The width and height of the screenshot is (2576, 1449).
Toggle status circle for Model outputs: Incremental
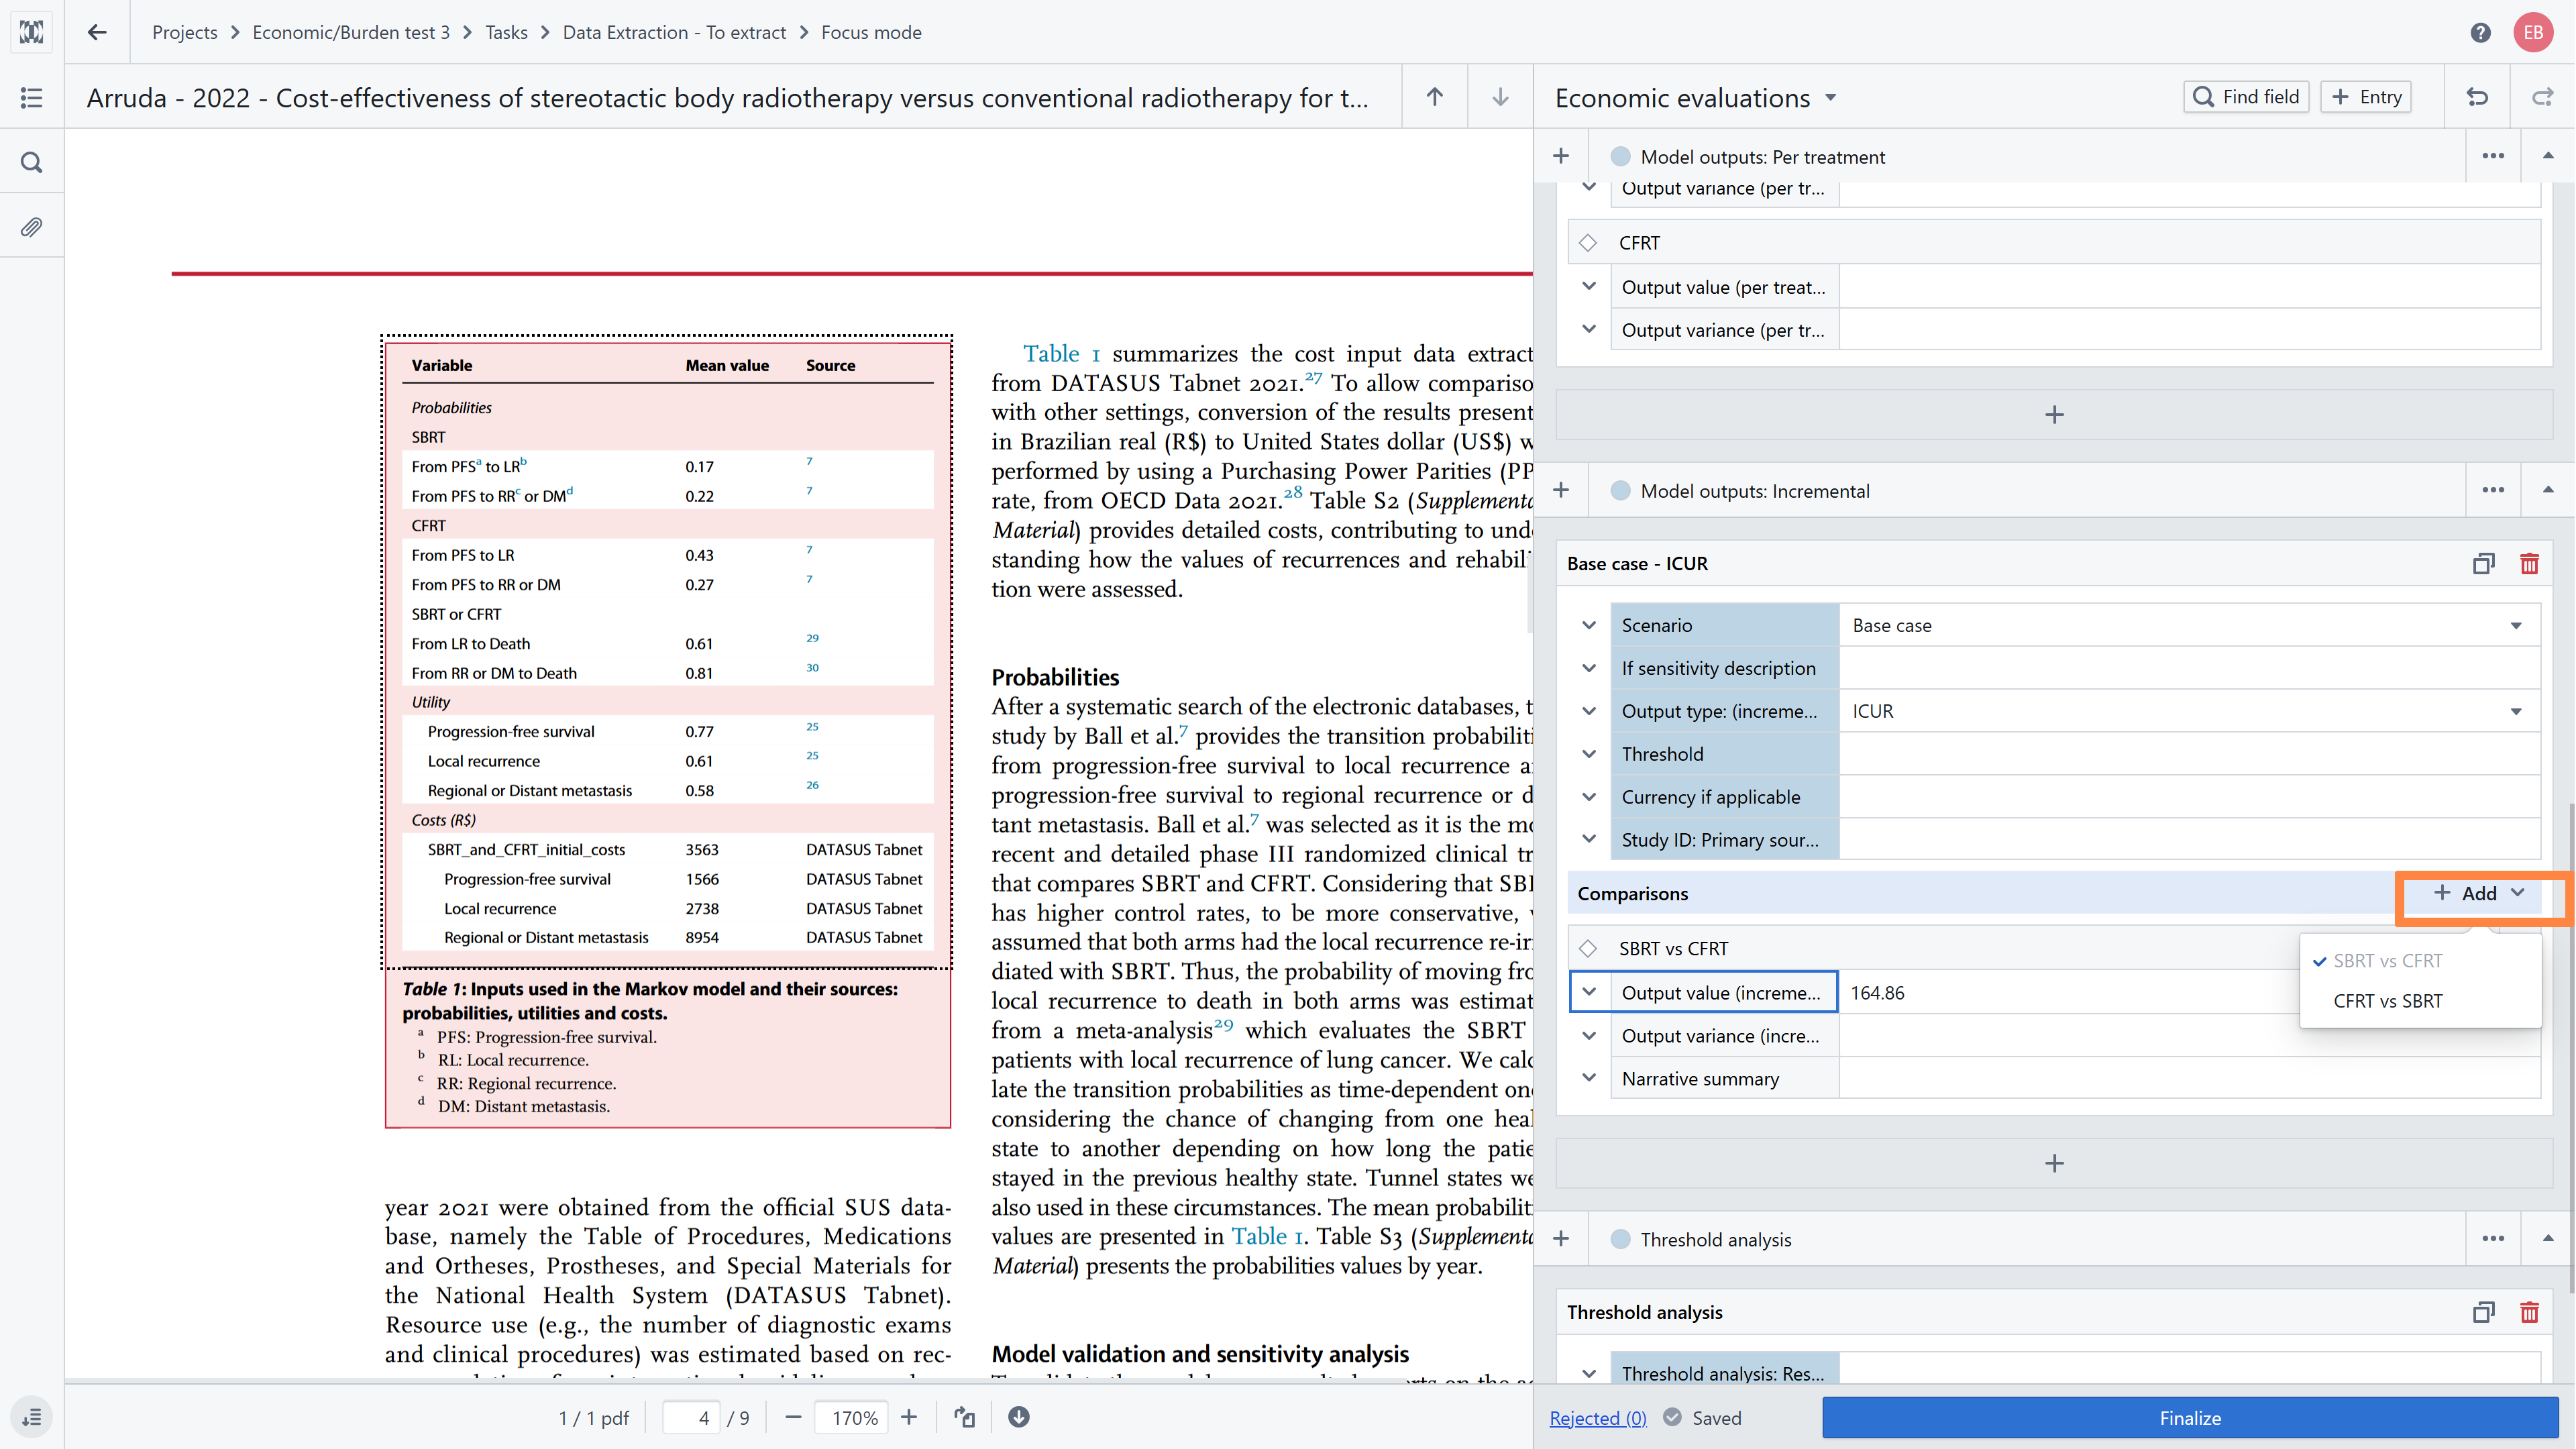click(x=1621, y=490)
